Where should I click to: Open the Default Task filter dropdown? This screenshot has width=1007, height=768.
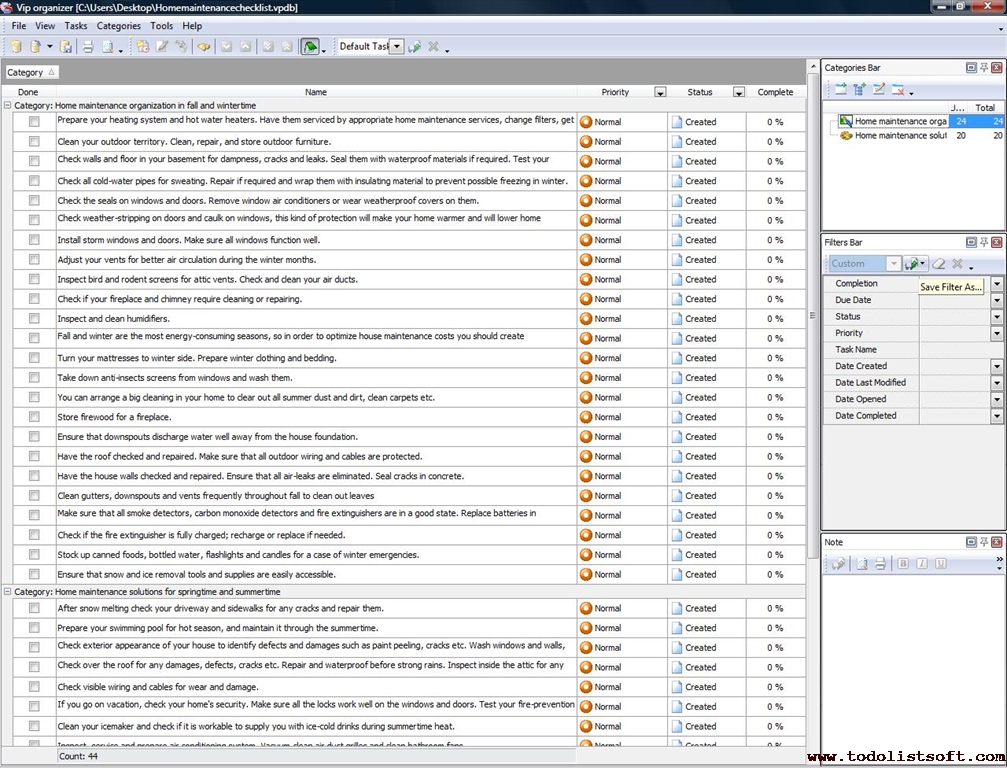(397, 47)
